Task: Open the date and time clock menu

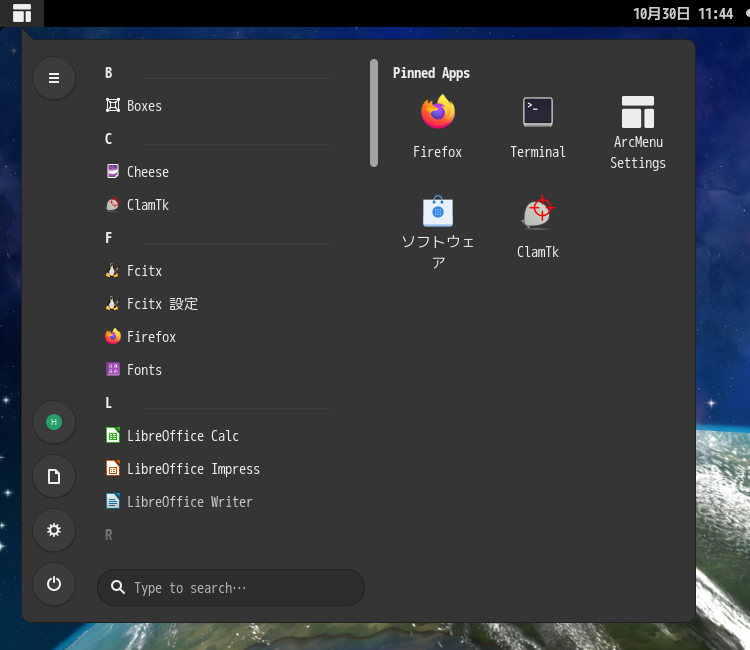Action: (x=683, y=13)
